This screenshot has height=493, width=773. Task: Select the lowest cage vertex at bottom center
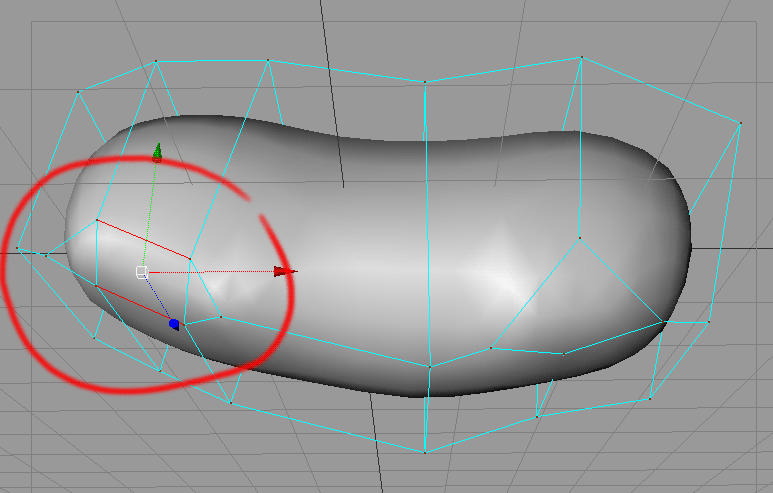425,452
